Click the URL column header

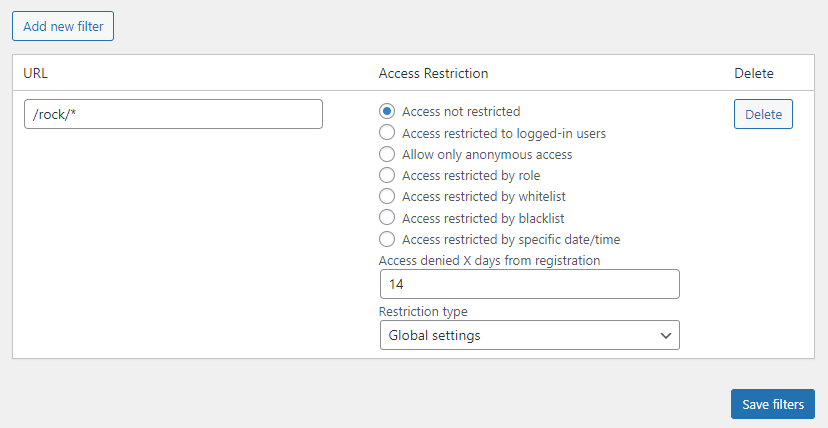tap(35, 73)
